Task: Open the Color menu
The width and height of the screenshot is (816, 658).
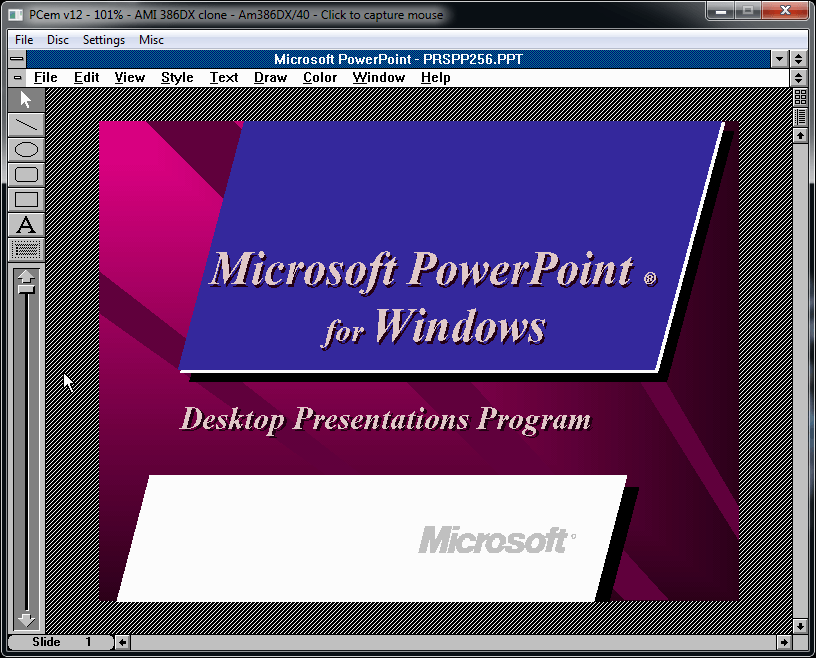Action: tap(320, 78)
